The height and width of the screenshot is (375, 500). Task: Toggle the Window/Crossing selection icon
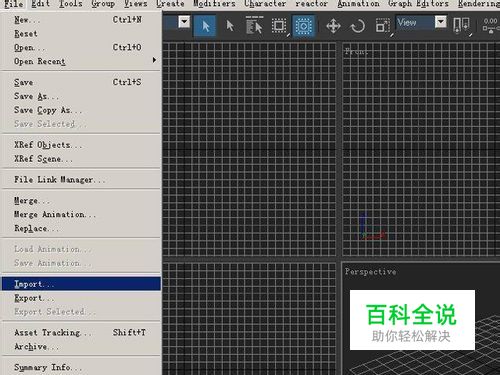tap(303, 26)
